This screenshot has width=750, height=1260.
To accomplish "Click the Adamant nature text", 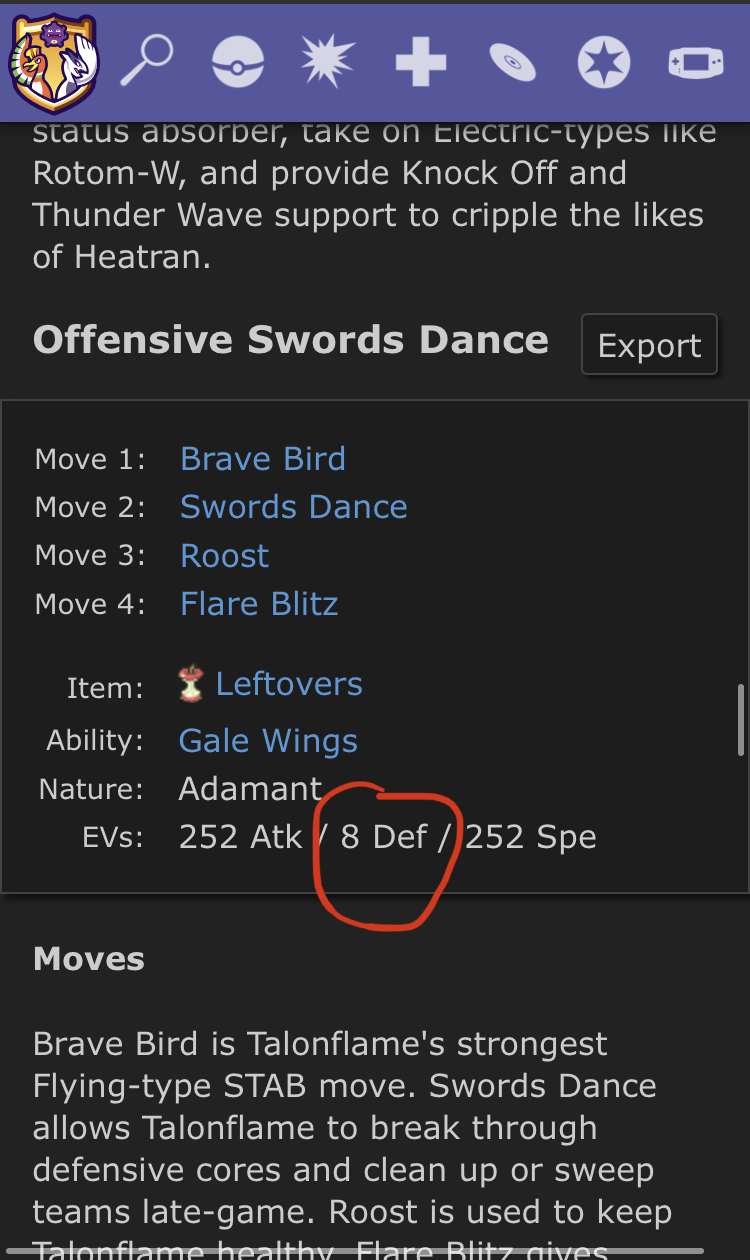I will [251, 789].
